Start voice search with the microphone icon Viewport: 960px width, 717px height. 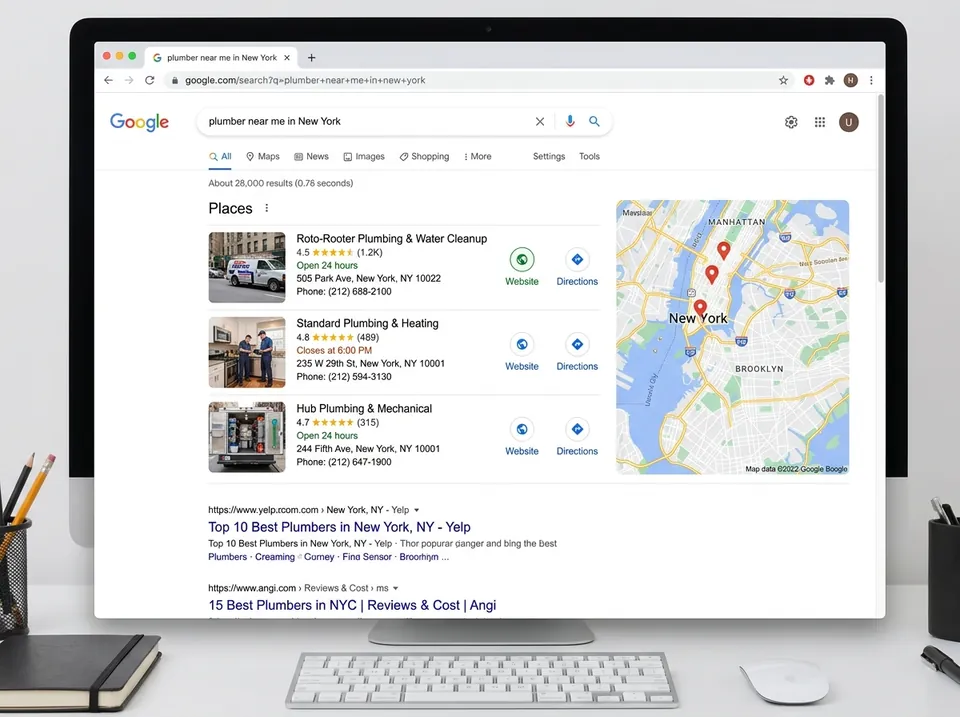click(570, 121)
